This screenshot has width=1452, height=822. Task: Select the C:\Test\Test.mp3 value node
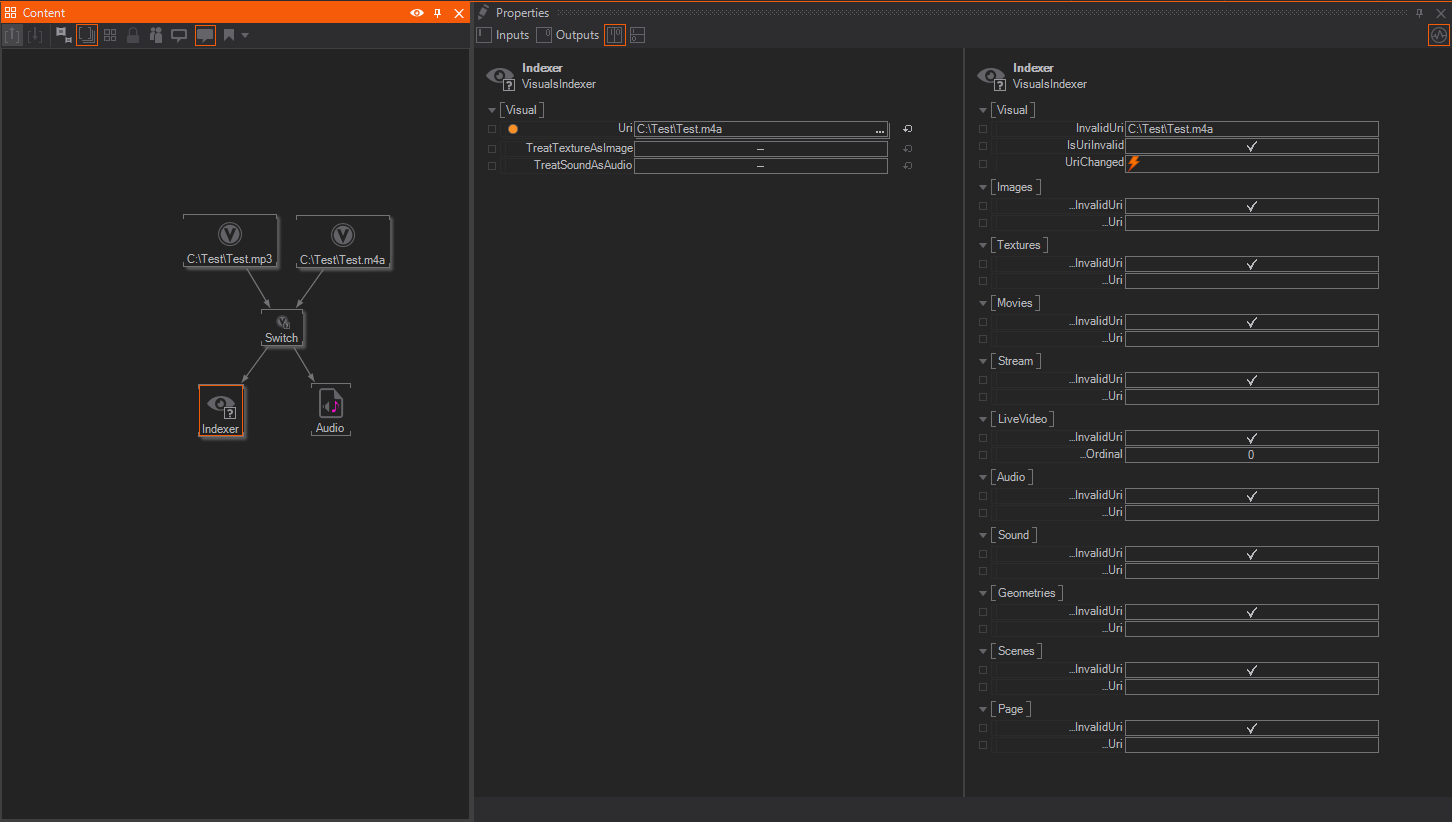(x=230, y=242)
